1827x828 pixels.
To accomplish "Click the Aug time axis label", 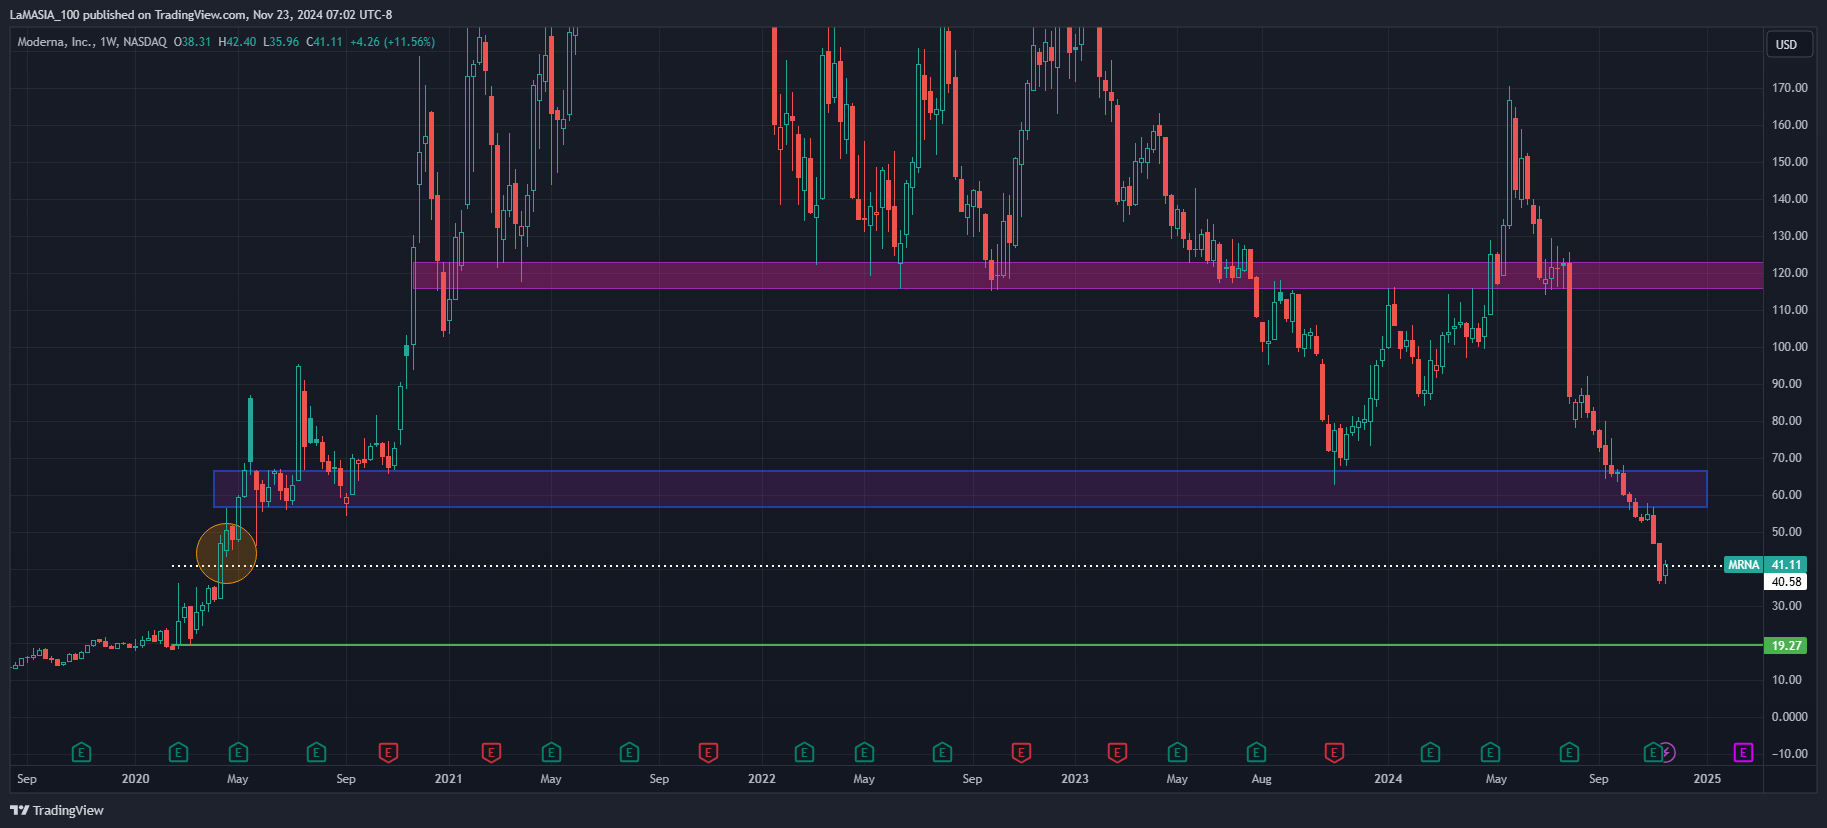I will click(1261, 779).
